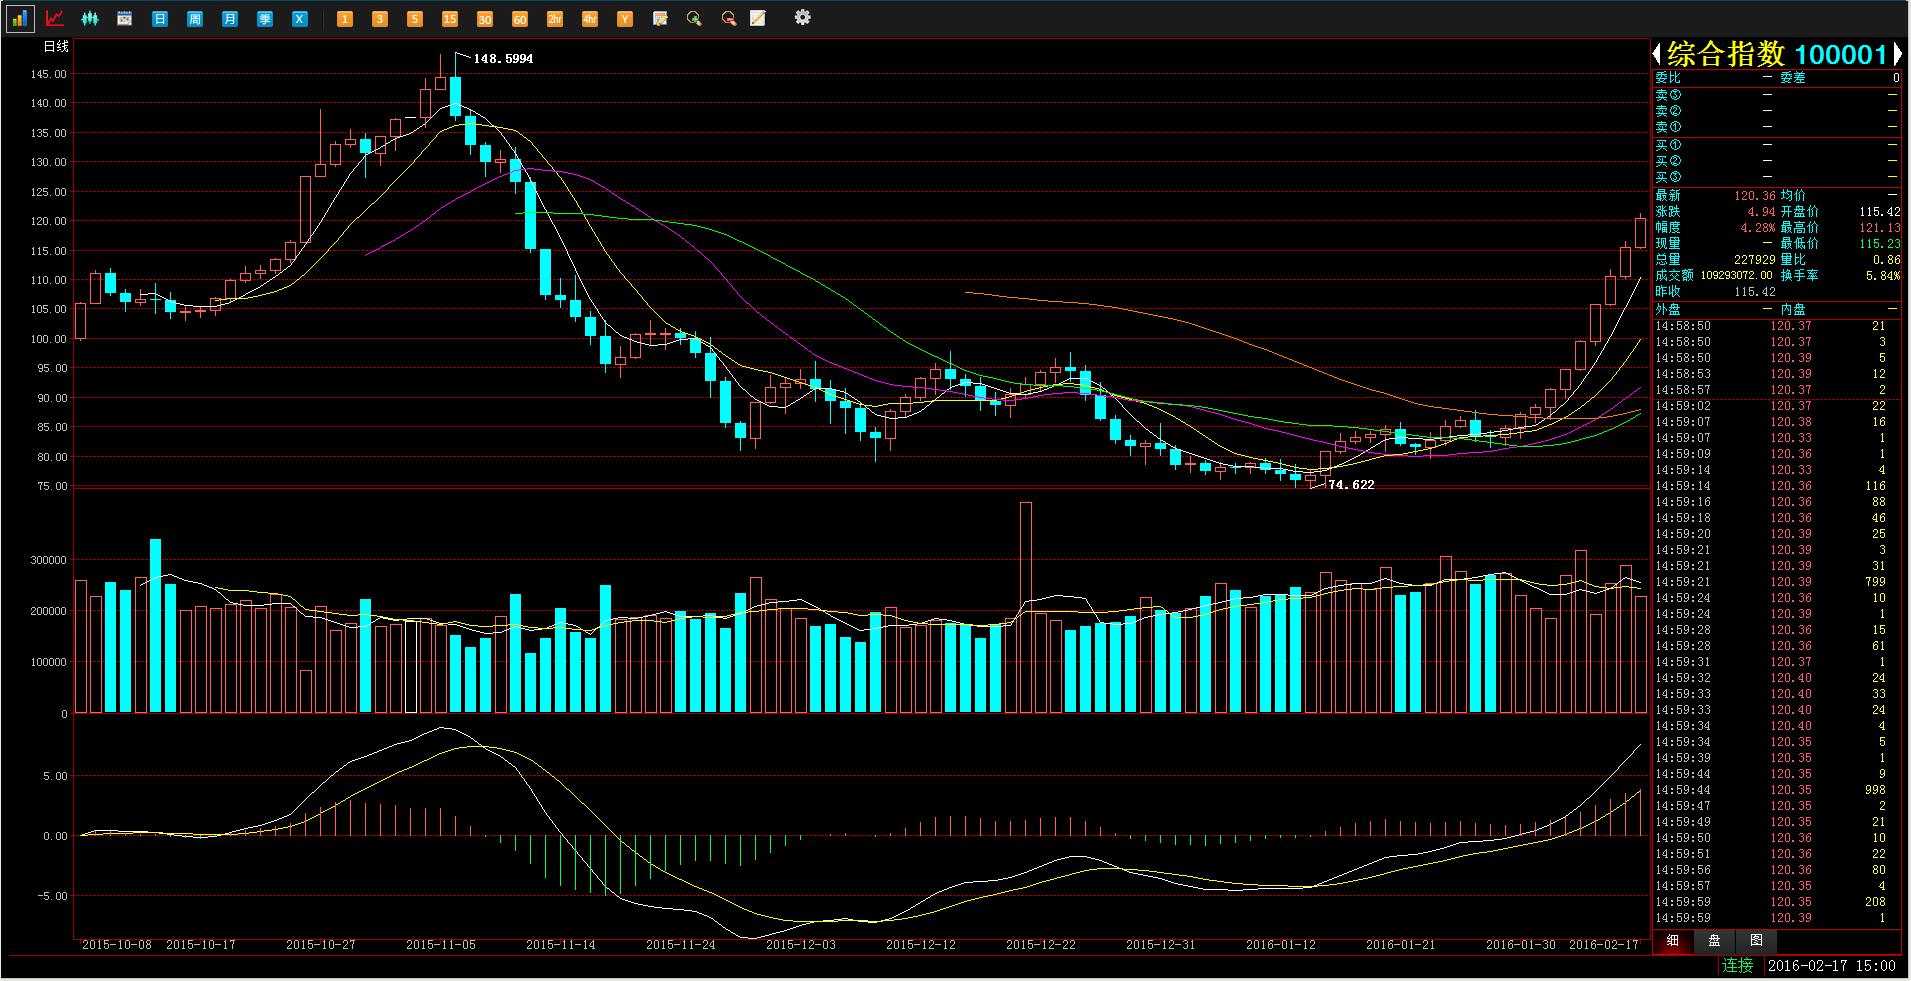Image resolution: width=1911 pixels, height=981 pixels.
Task: Click the 145.00 price axis label
Action: pyautogui.click(x=49, y=75)
